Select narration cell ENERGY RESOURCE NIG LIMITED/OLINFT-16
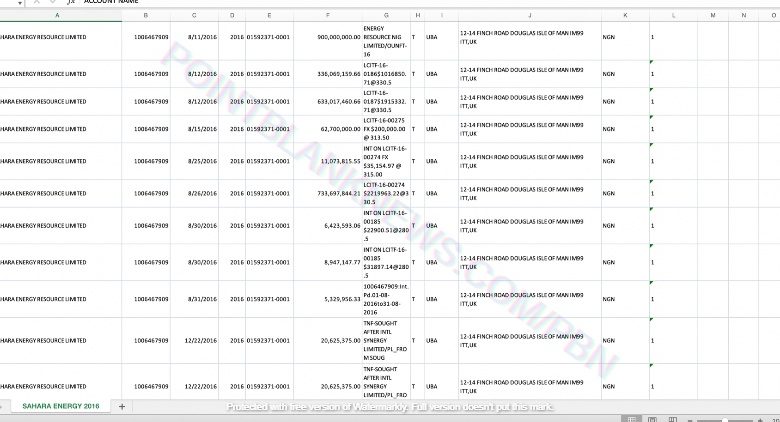 [x=386, y=41]
